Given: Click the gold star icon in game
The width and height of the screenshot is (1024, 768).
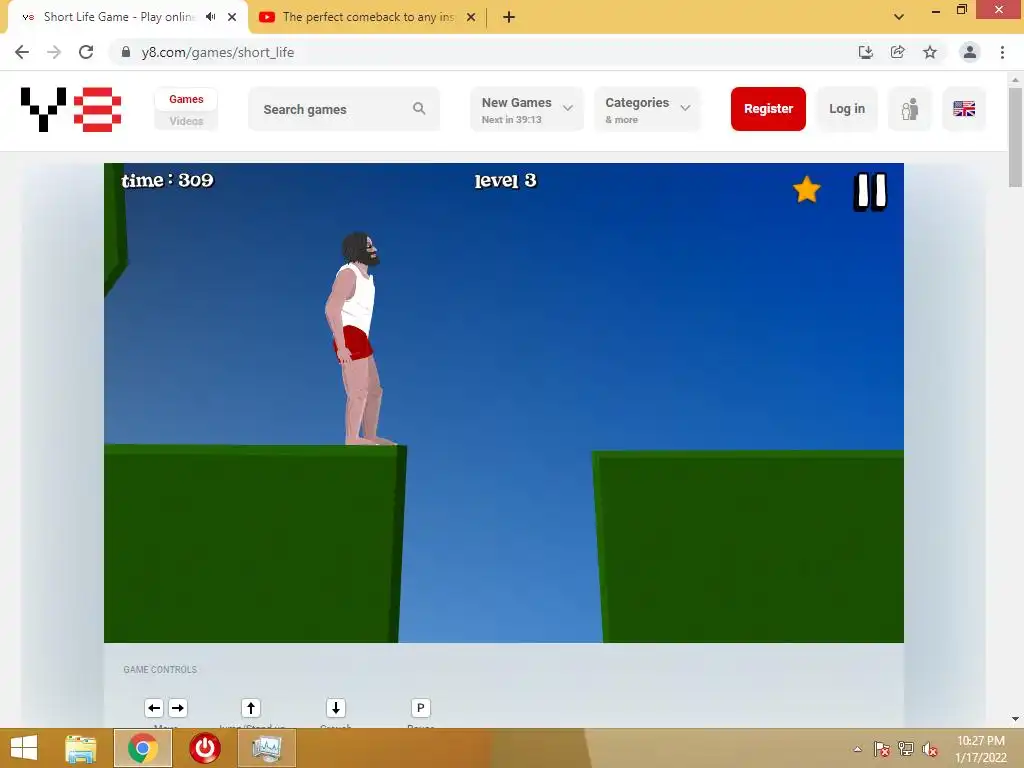Looking at the screenshot, I should point(807,190).
